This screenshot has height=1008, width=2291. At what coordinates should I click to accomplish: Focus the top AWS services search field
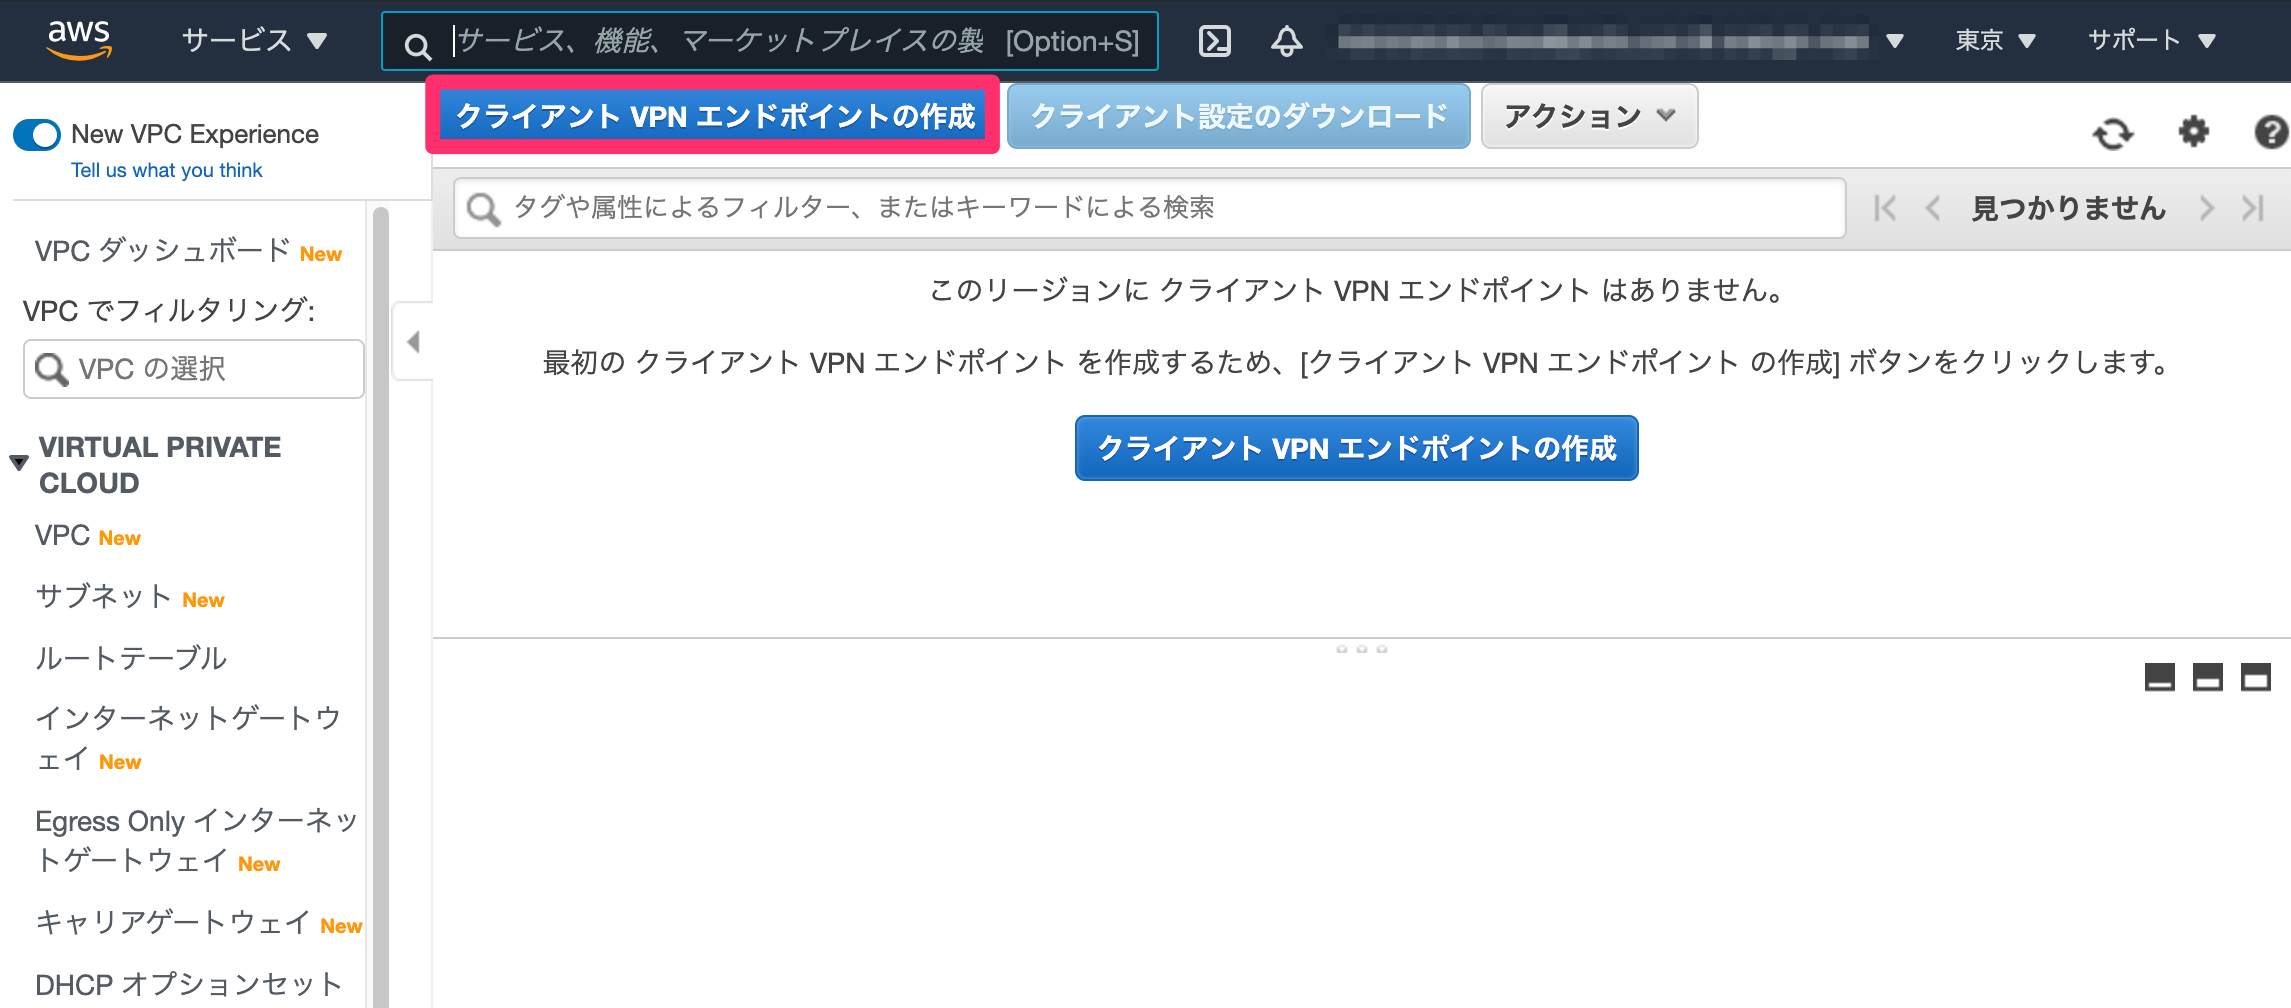(770, 41)
